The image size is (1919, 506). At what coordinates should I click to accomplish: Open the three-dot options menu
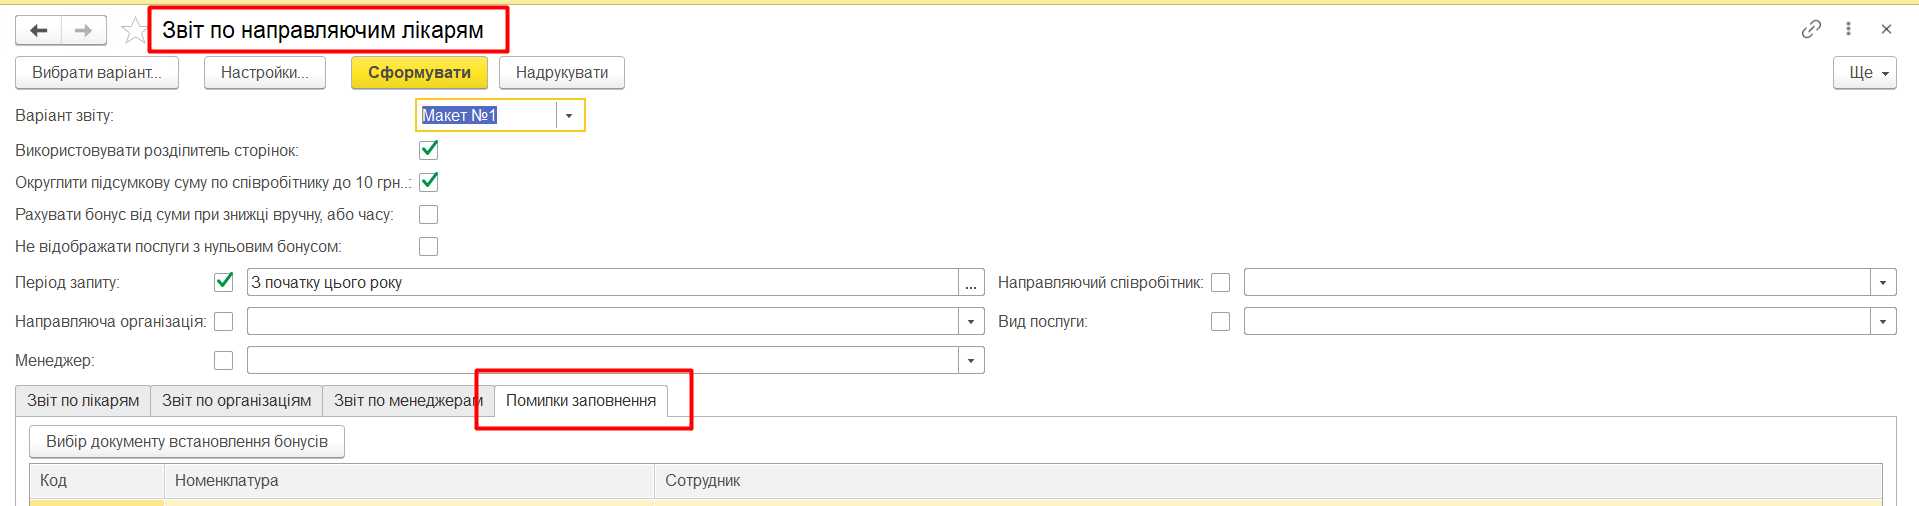coord(1848,29)
